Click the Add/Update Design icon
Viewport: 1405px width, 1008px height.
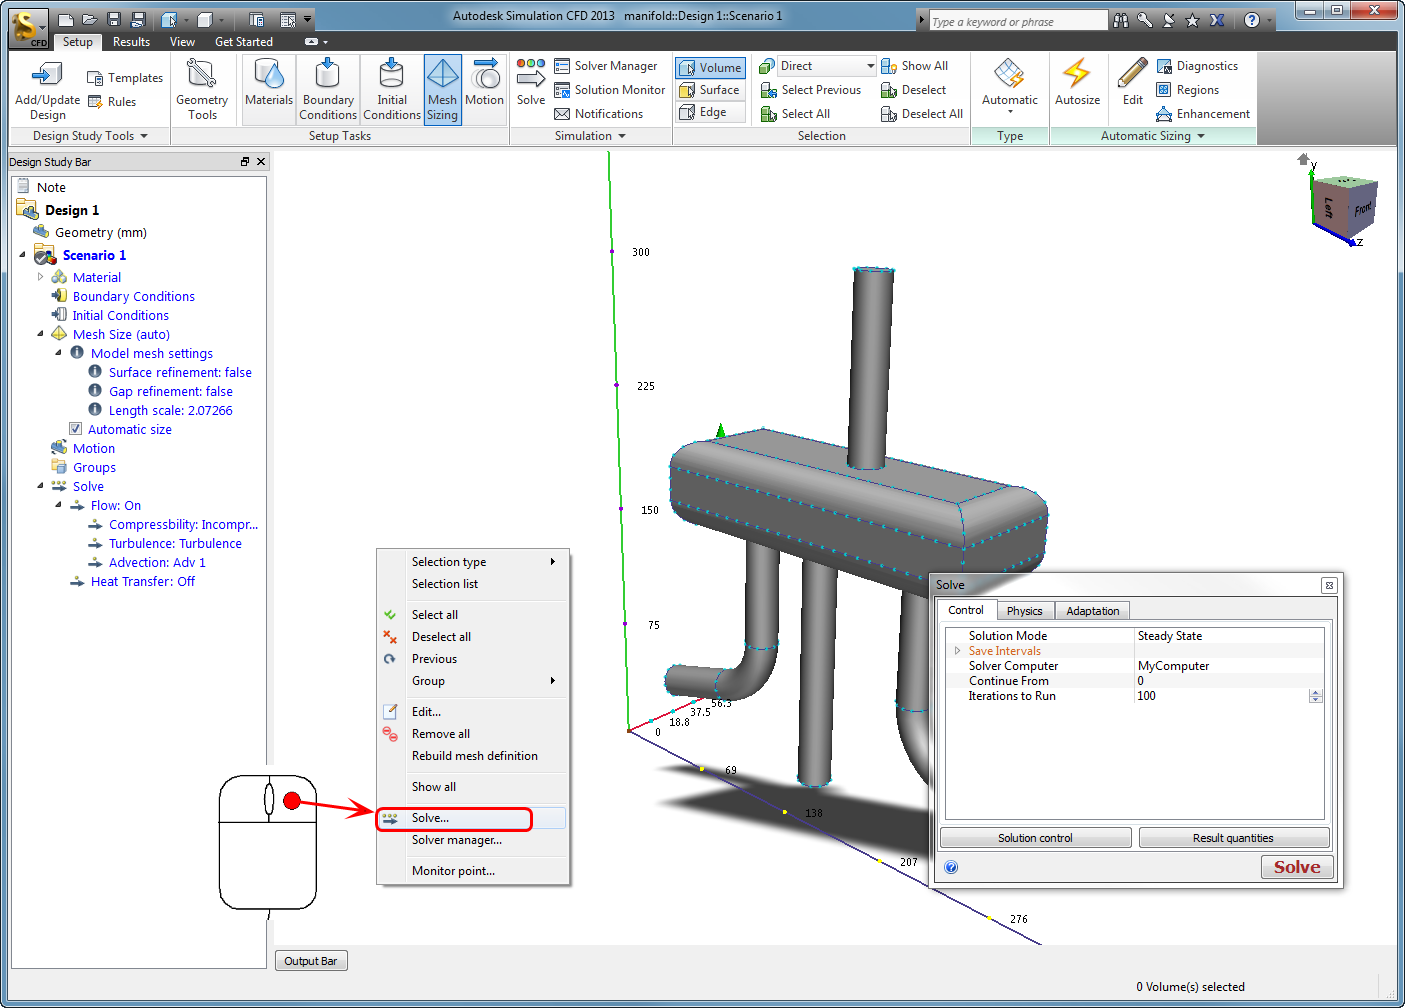point(47,89)
